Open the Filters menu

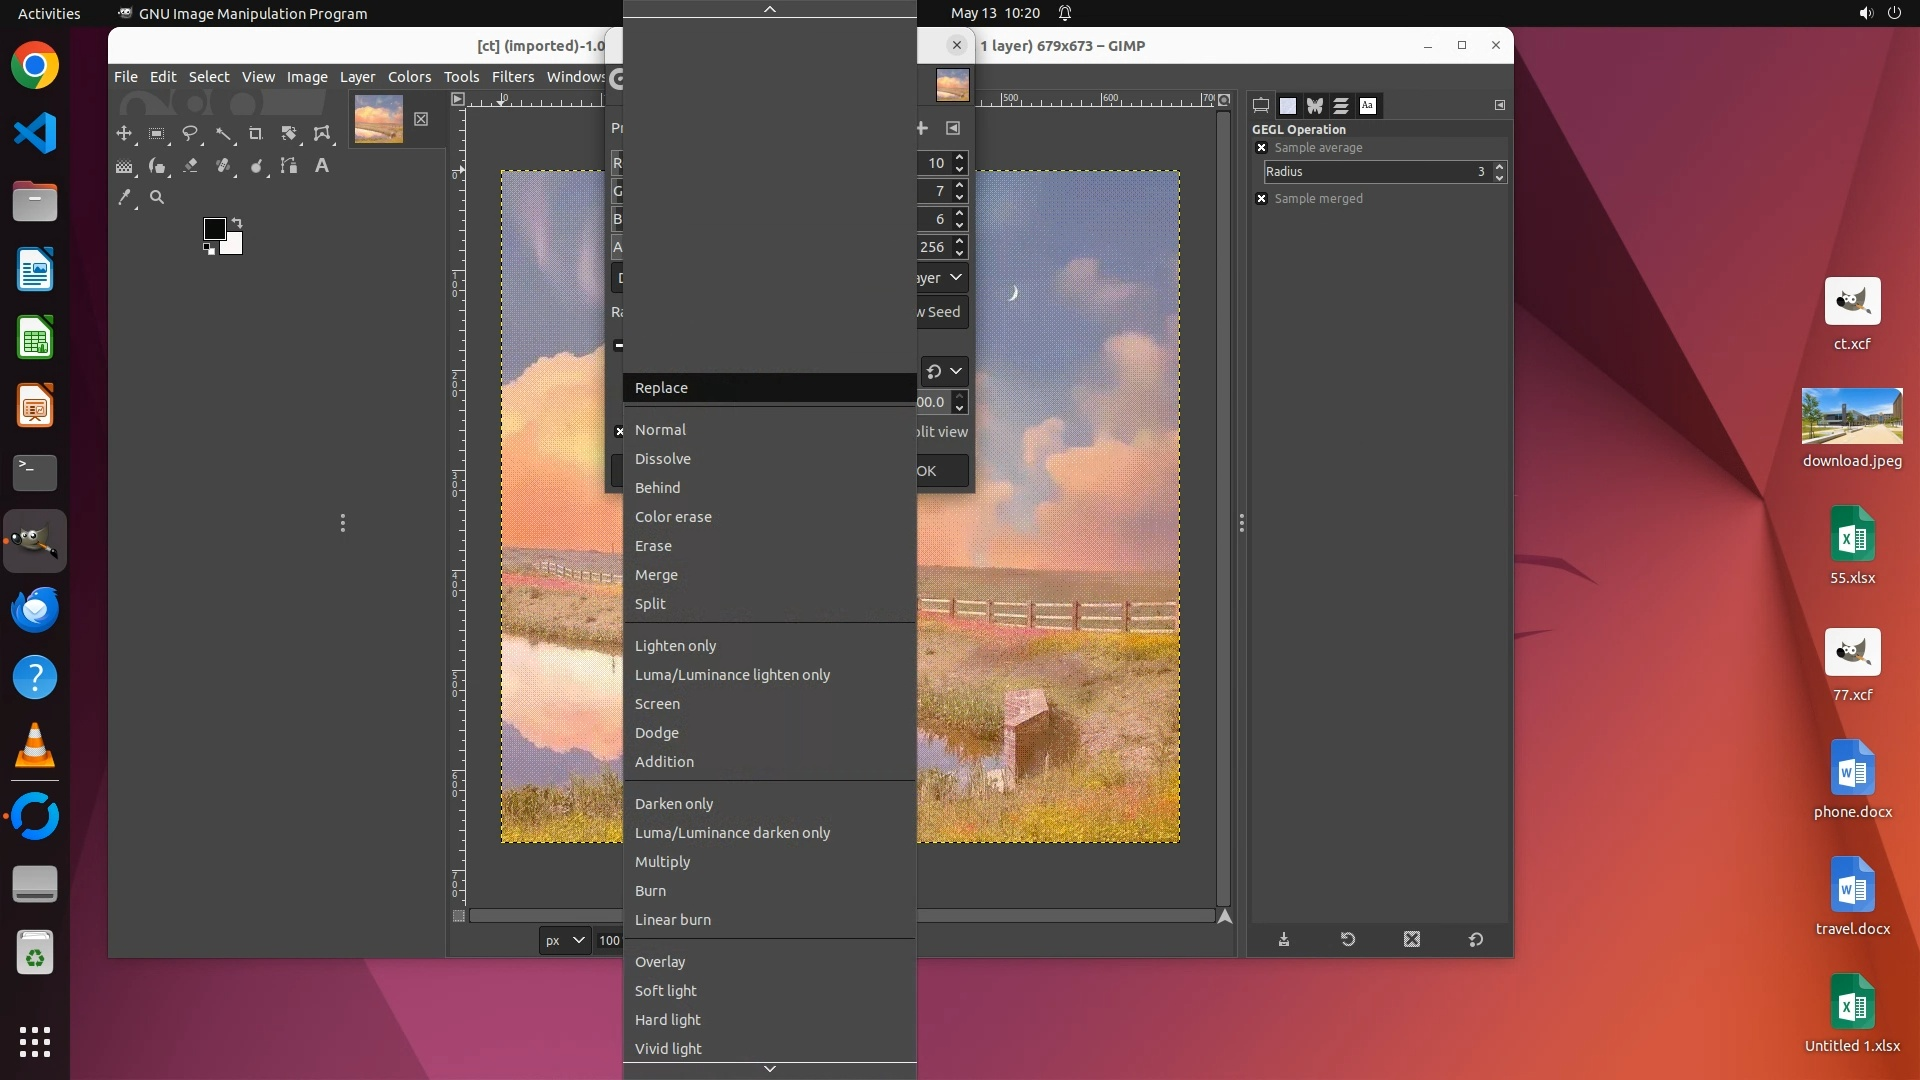512,77
